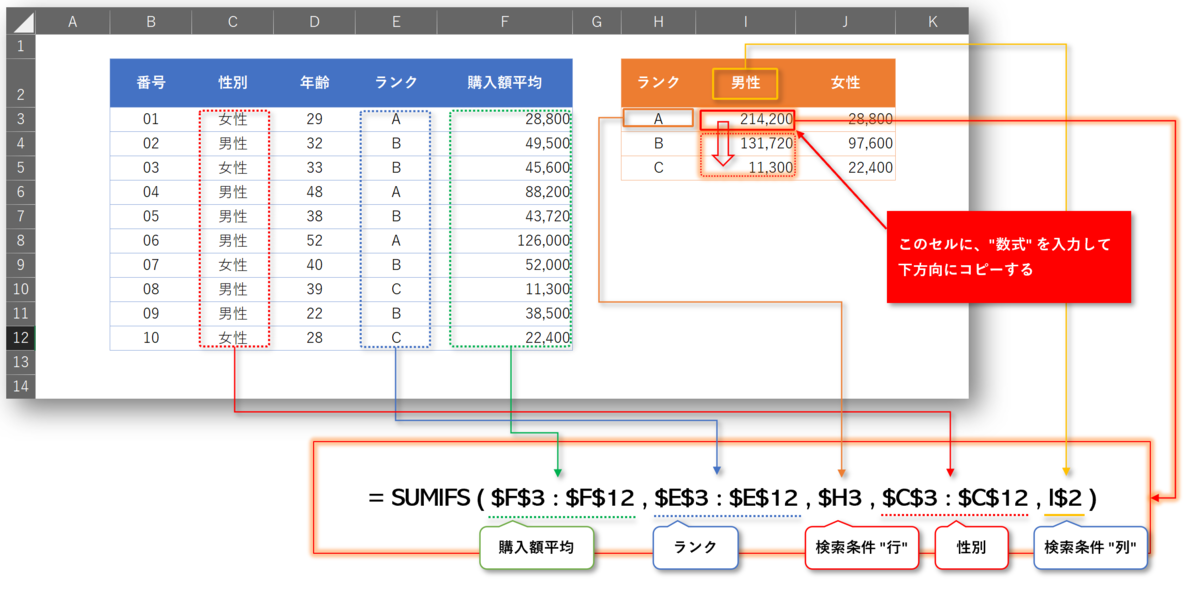Select row 1 header
Viewport: 1200px width, 590px height.
[21, 46]
